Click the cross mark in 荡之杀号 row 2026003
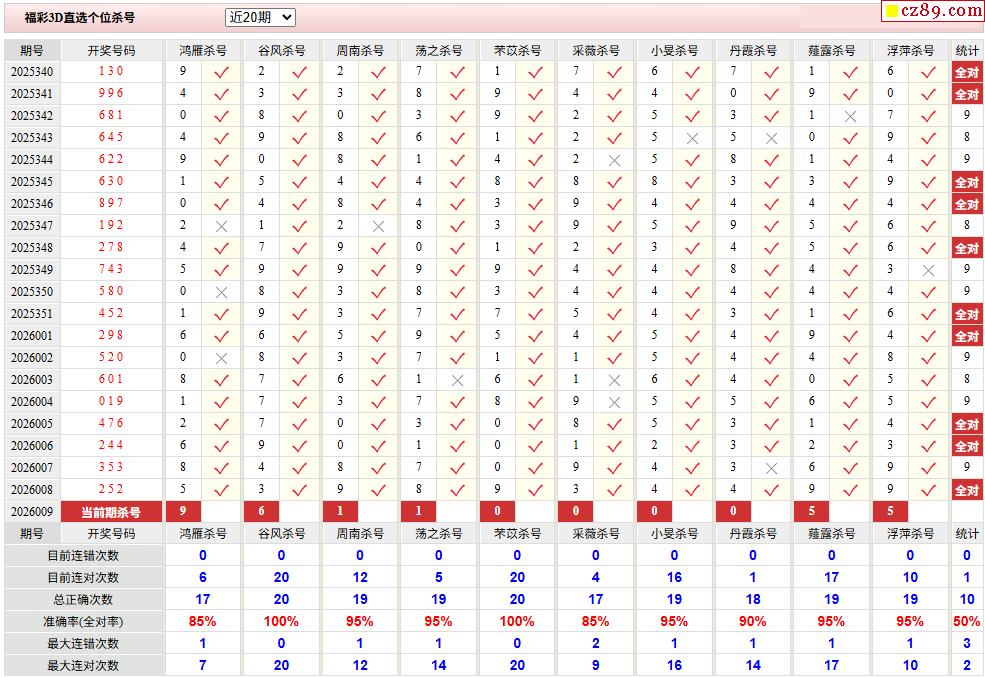 [x=457, y=380]
